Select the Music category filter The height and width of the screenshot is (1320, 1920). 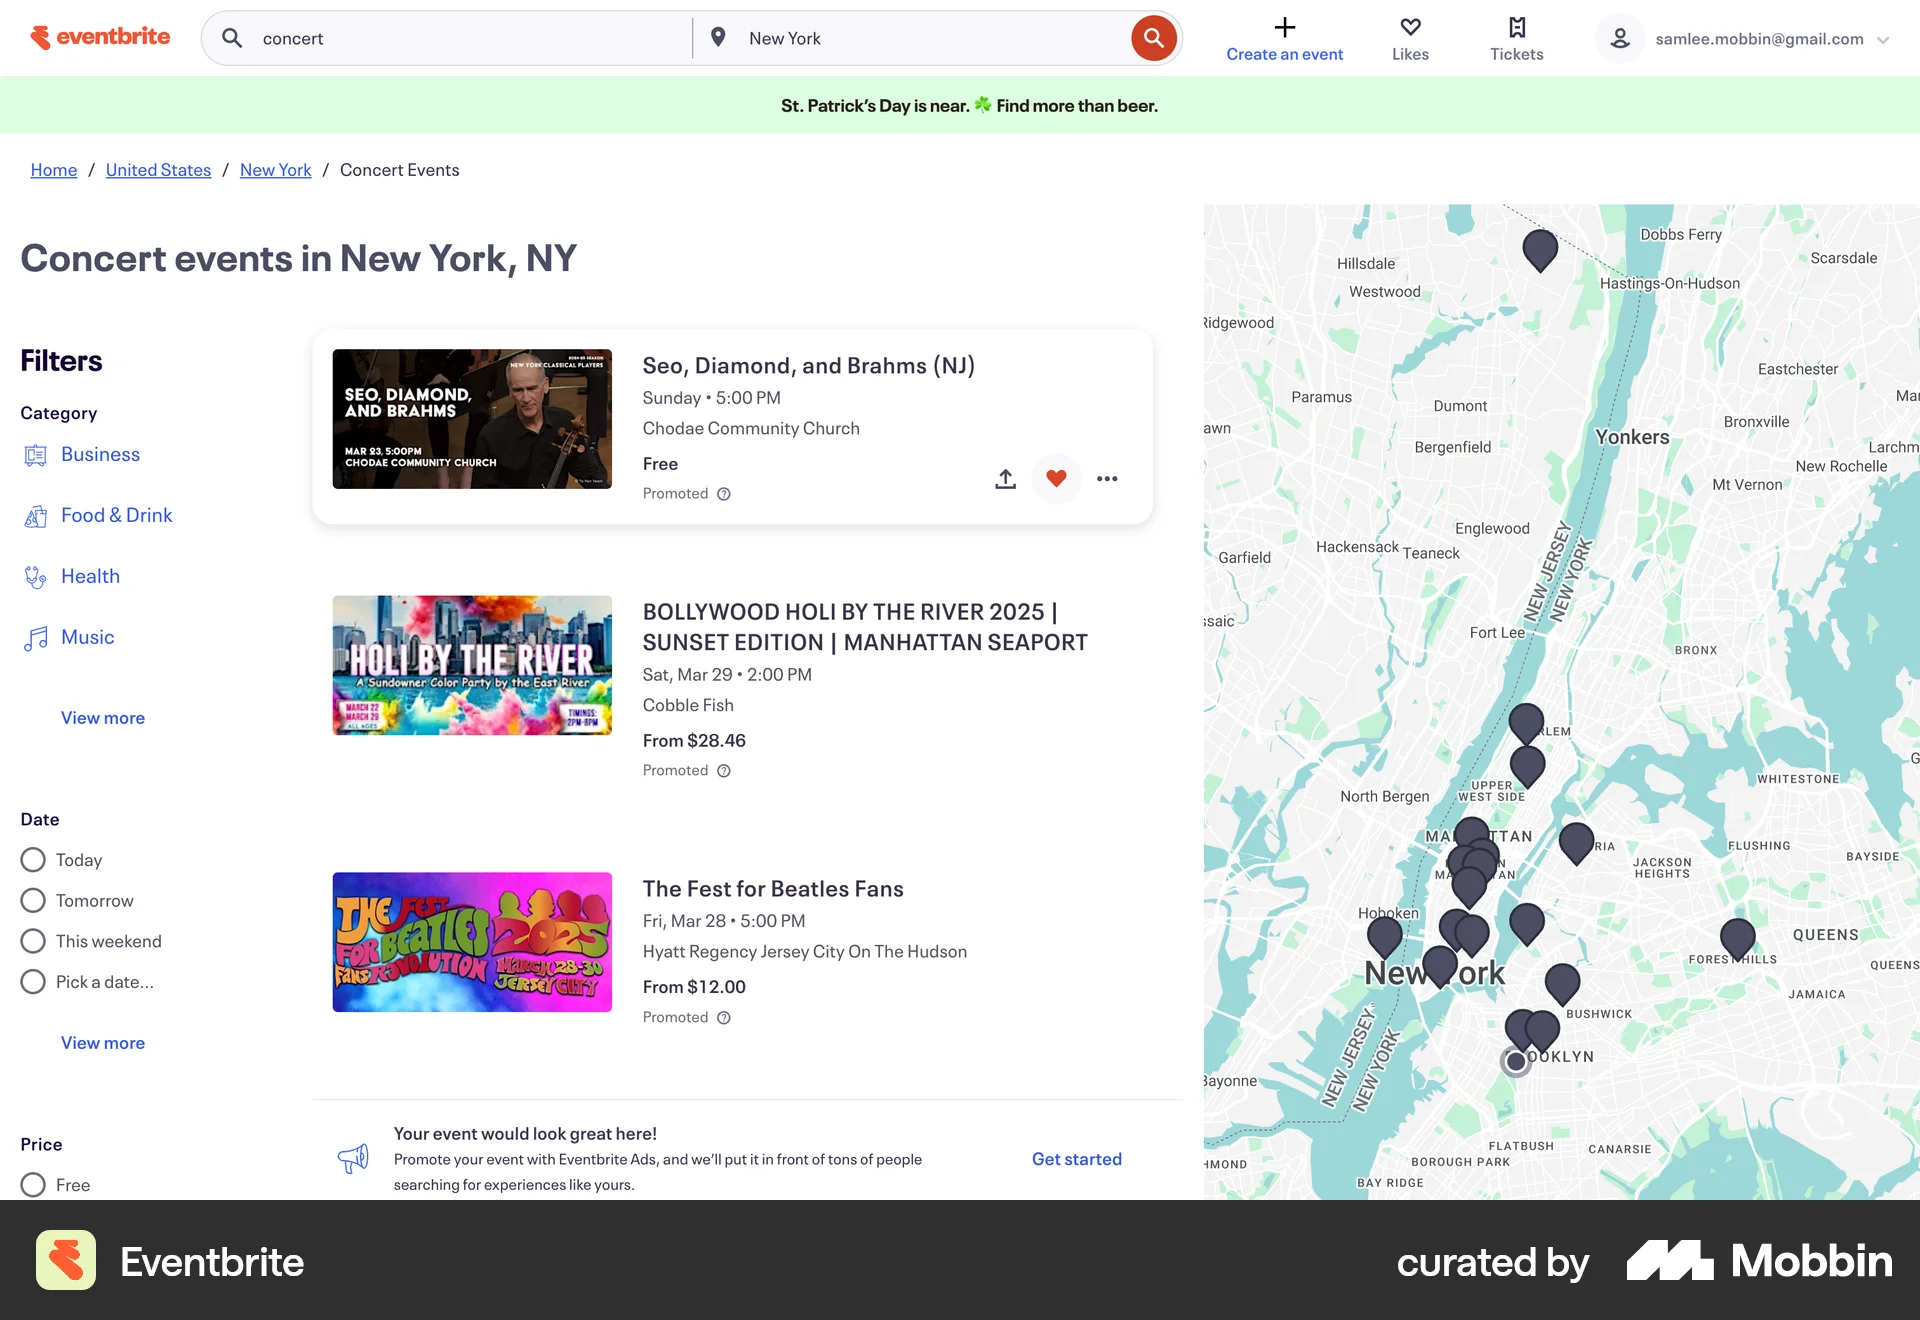[x=87, y=637]
